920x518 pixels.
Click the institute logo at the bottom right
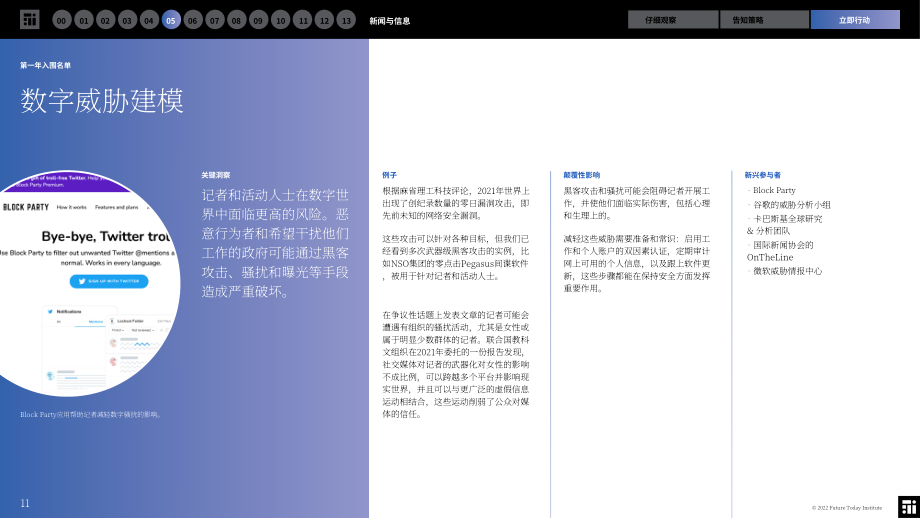909,507
